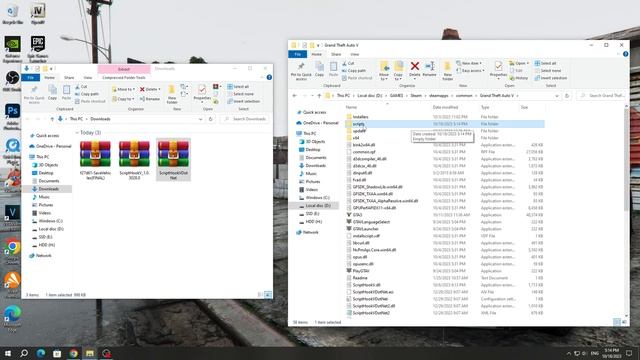Click Copy path in the Grand Theft Auto V ribbon

coord(354,71)
